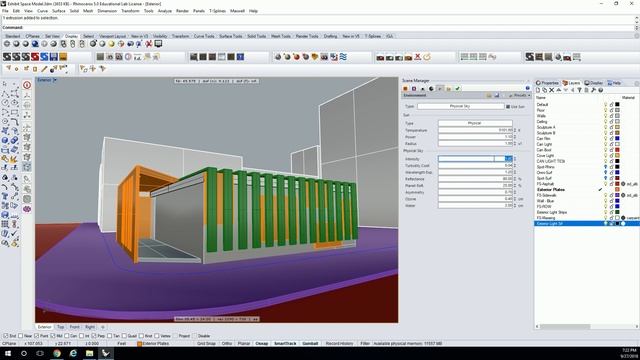Image resolution: width=640 pixels, height=360 pixels.
Task: Click the red X camera icon in toolbar
Action: 417,57
